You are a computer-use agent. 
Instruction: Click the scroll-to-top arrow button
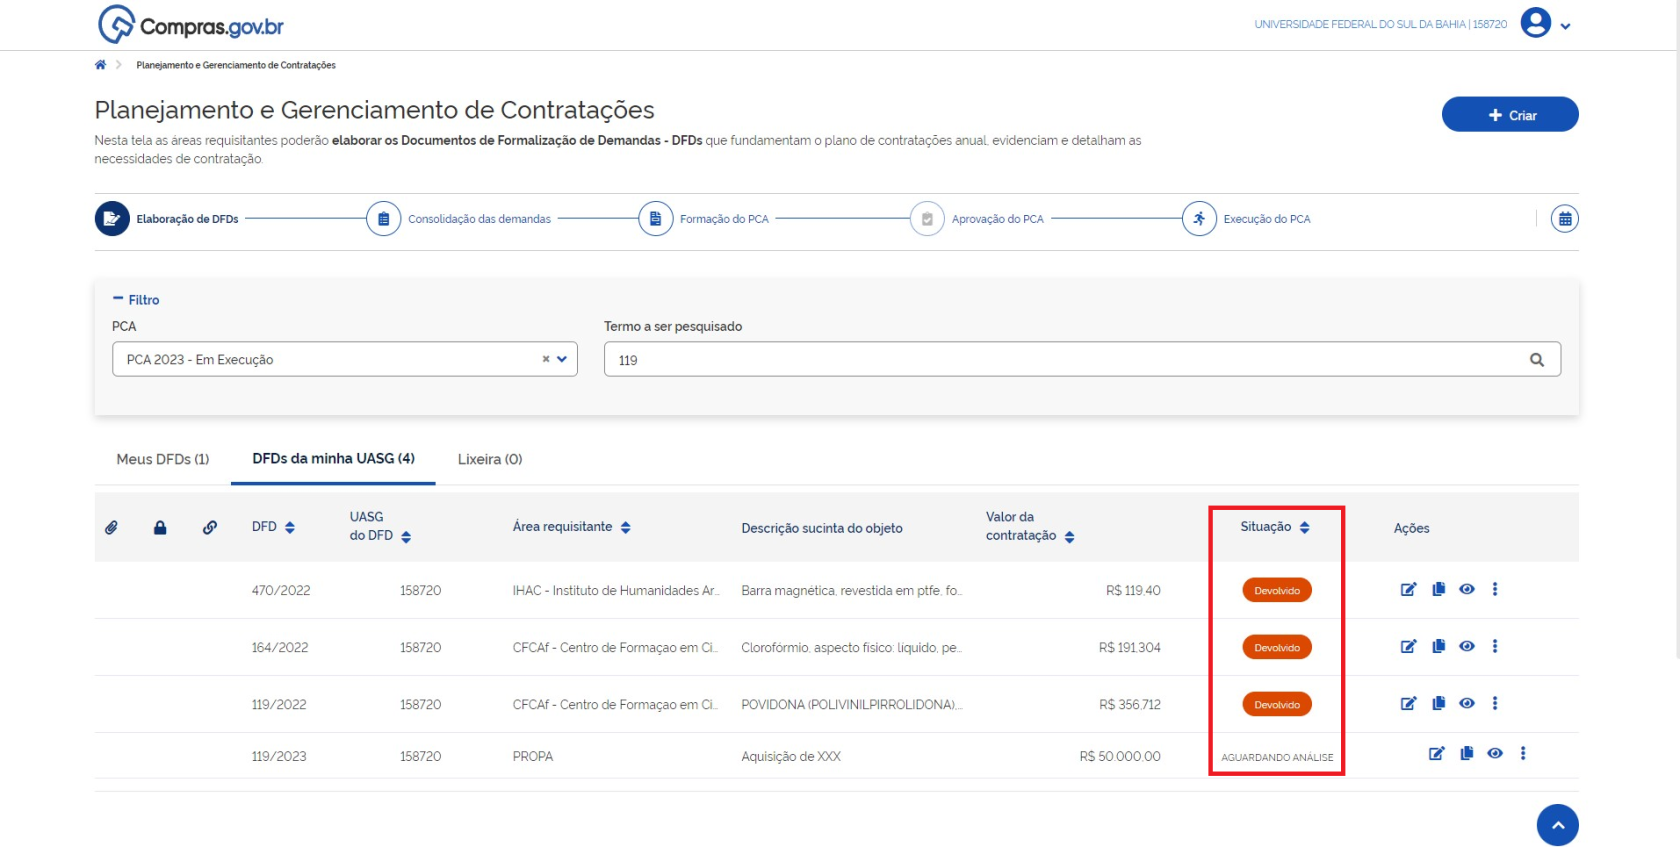[1557, 825]
